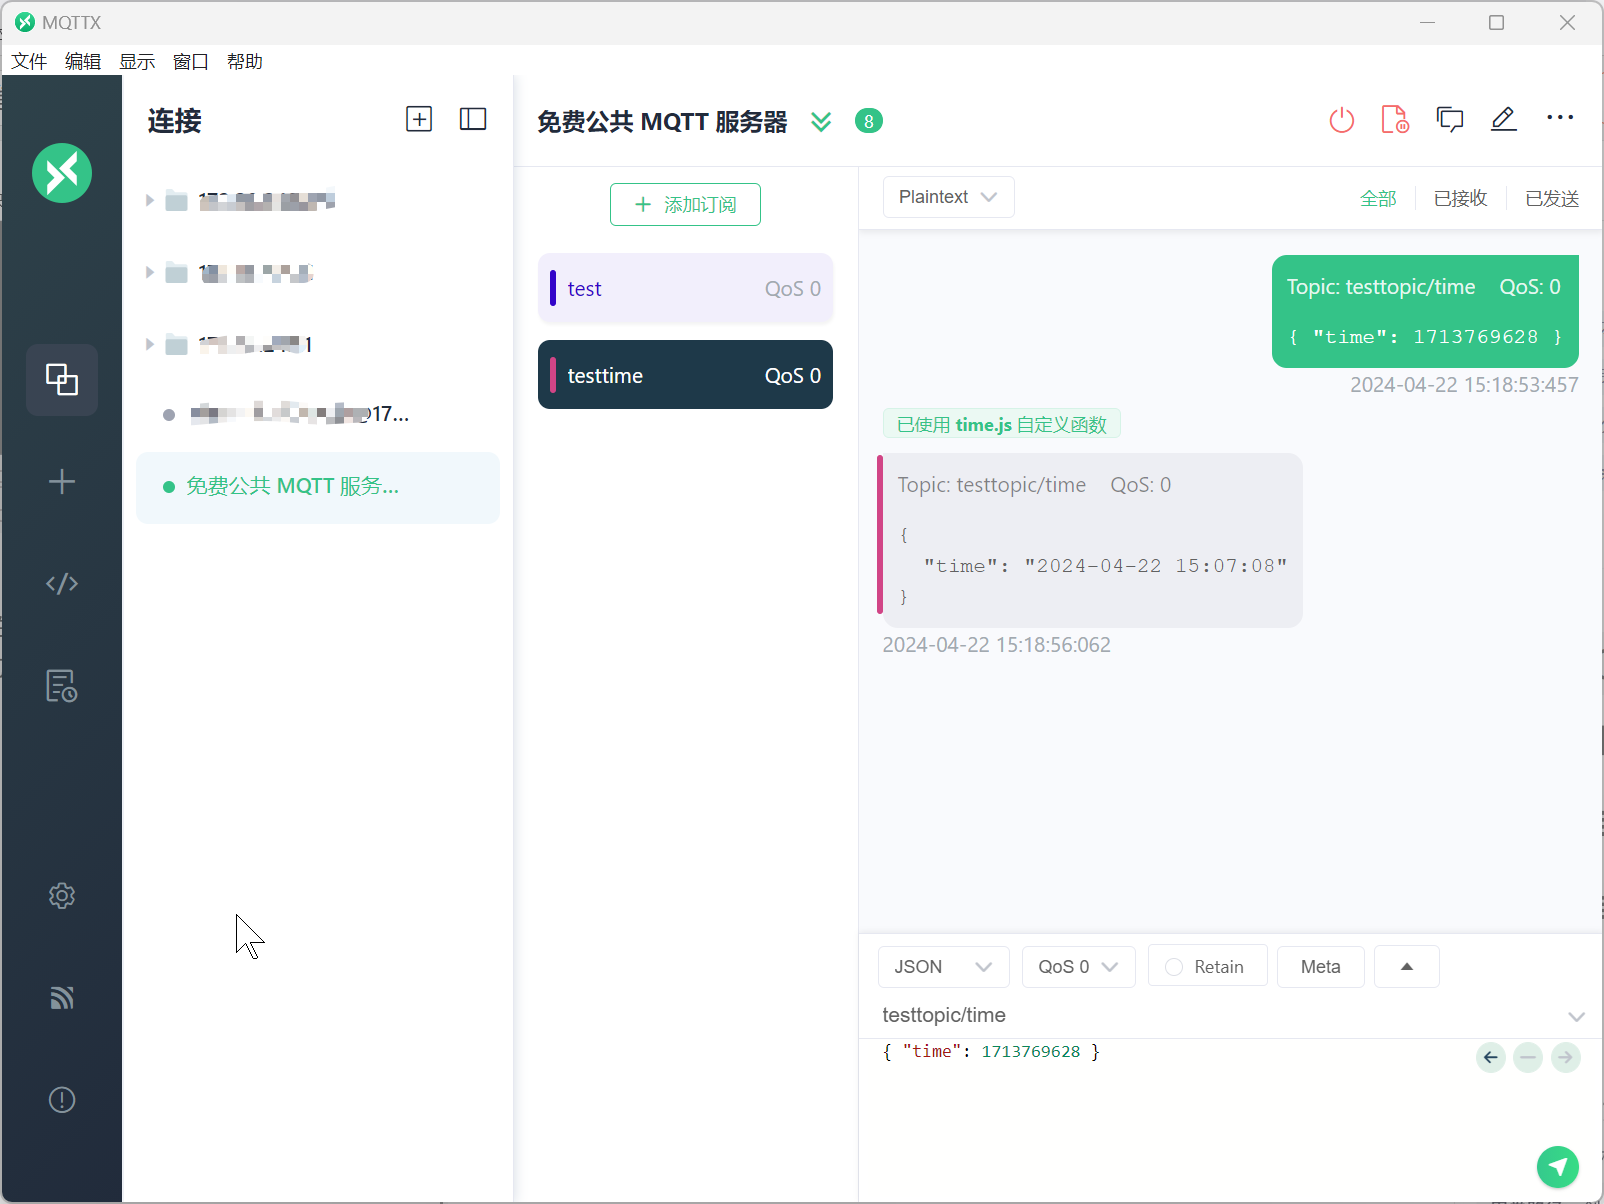Image resolution: width=1604 pixels, height=1204 pixels.
Task: Click the timestamp 2024-04-22 15:18:53:457
Action: tap(1464, 385)
